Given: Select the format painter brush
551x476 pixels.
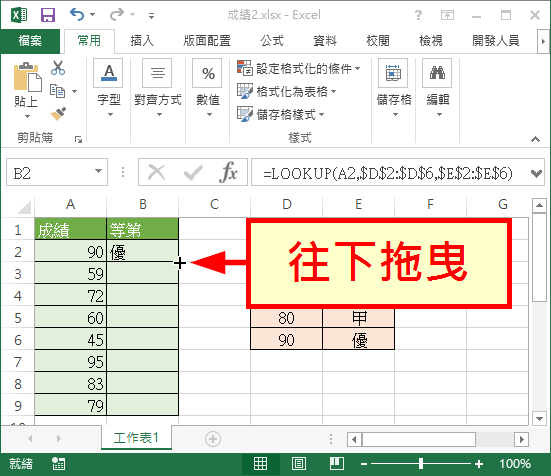Looking at the screenshot, I should (x=58, y=114).
